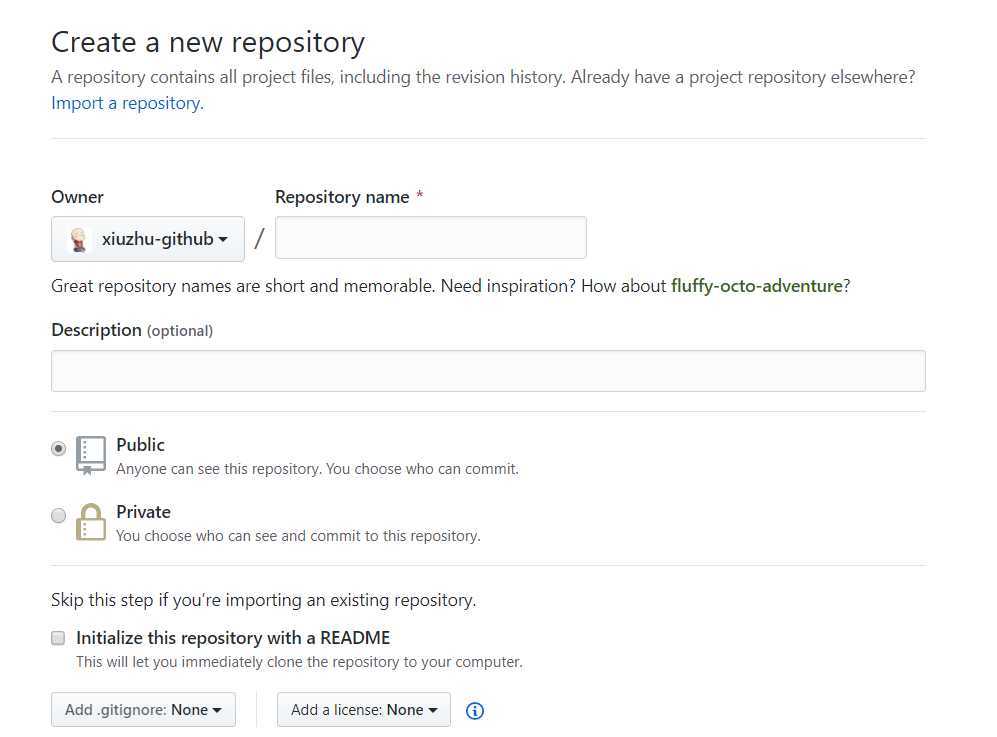The image size is (997, 737).
Task: Click the Initialize README label text
Action: 233,638
